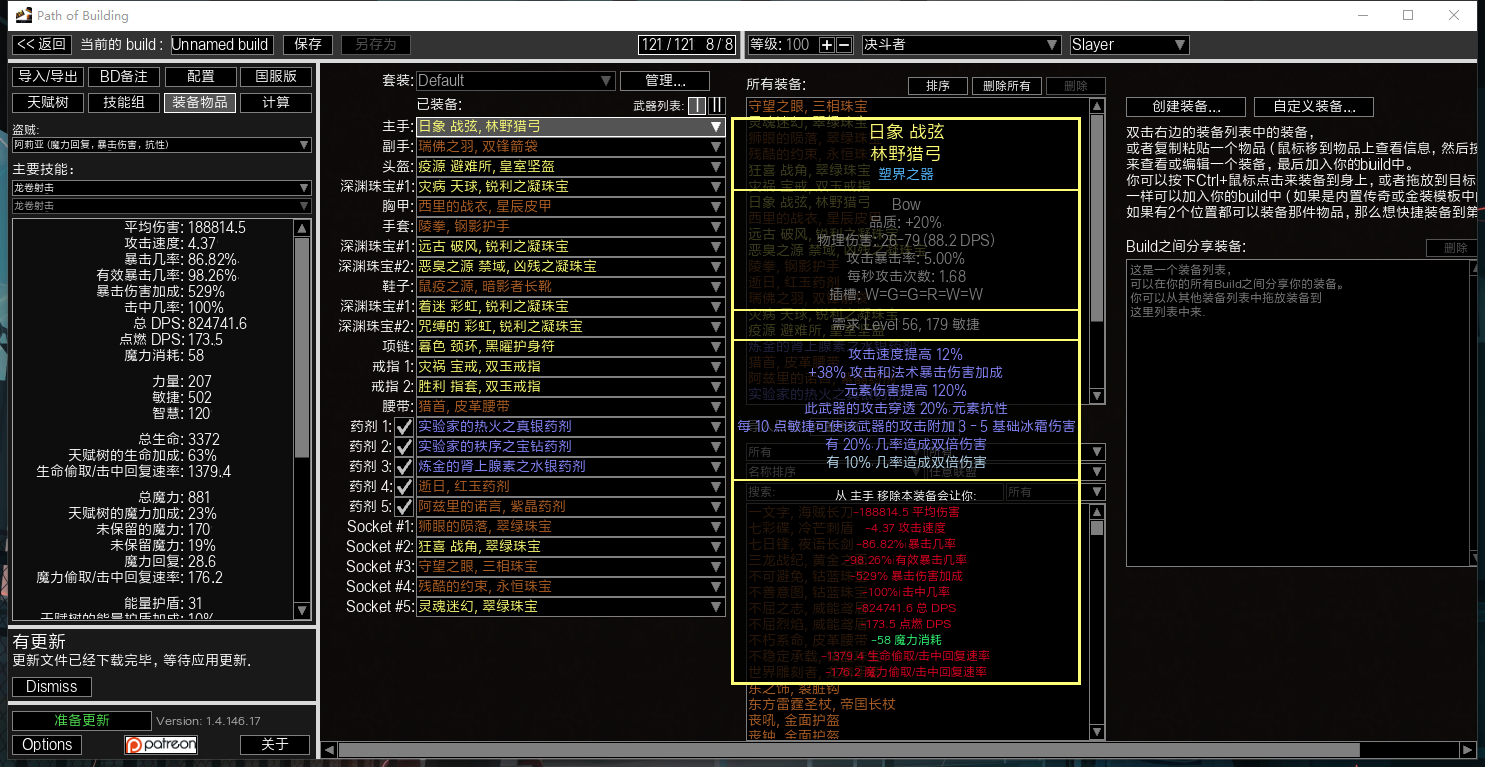Click the level minus stepper button
This screenshot has width=1485, height=767.
(x=843, y=45)
